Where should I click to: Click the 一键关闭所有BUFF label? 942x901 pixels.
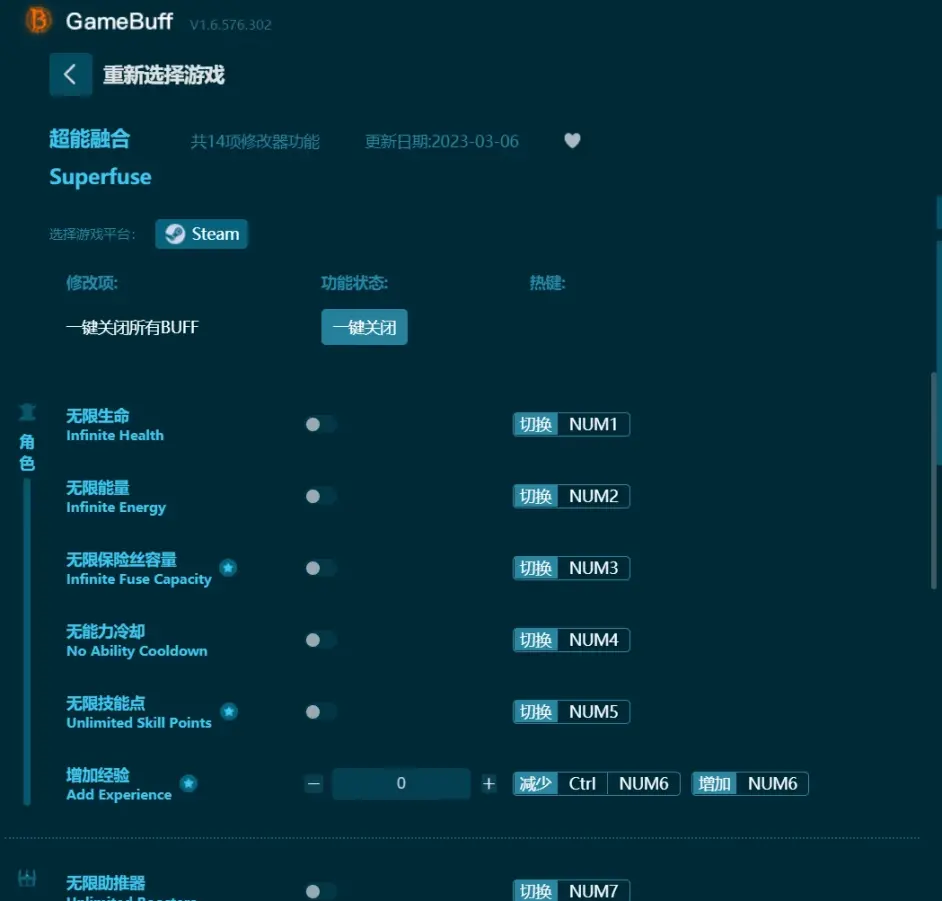[x=132, y=327]
